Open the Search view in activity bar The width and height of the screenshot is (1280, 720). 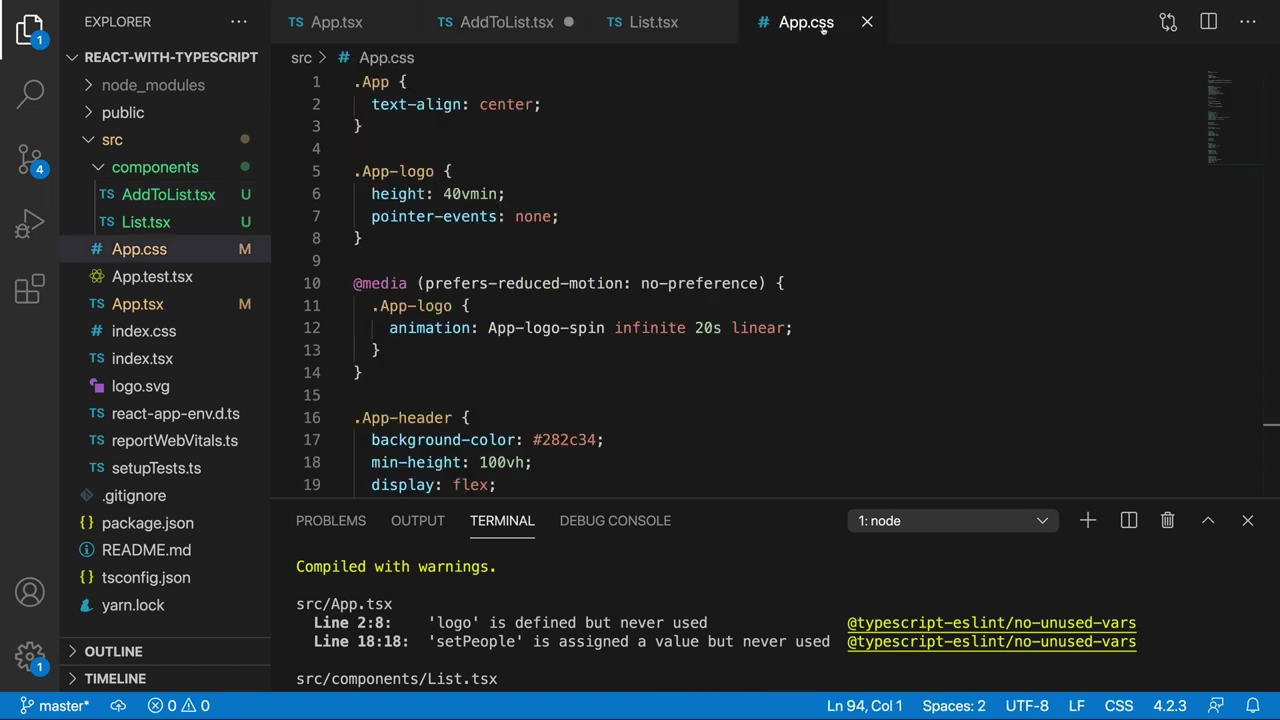point(30,94)
